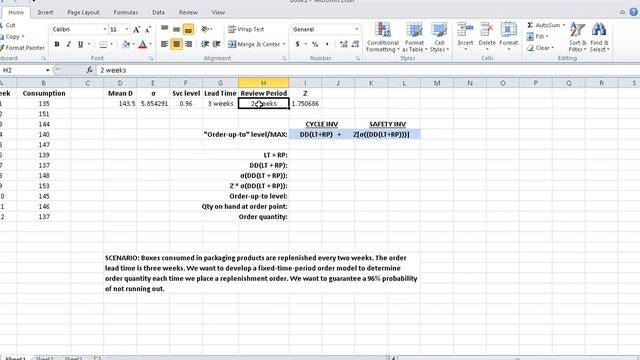Viewport: 640px width, 360px height.
Task: Apply Percent Style
Action: tap(315, 44)
